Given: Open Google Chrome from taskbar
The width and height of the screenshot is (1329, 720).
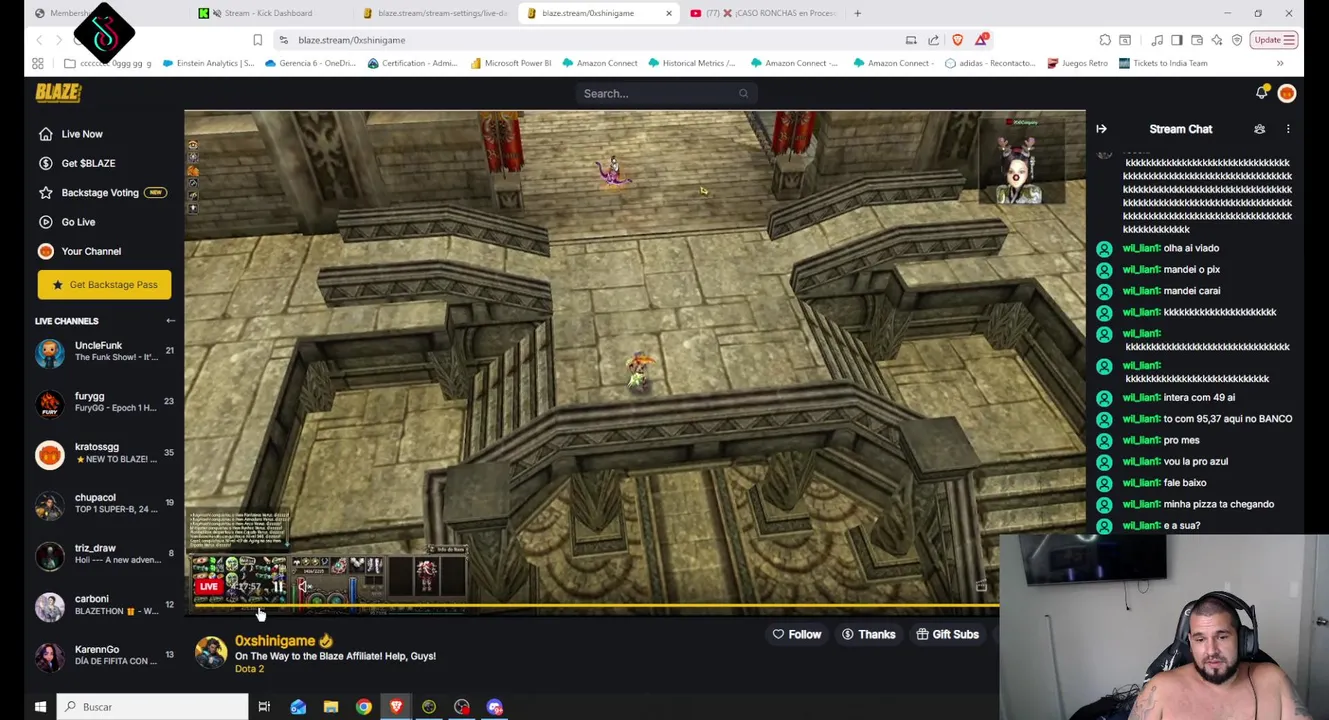Looking at the screenshot, I should [x=364, y=707].
